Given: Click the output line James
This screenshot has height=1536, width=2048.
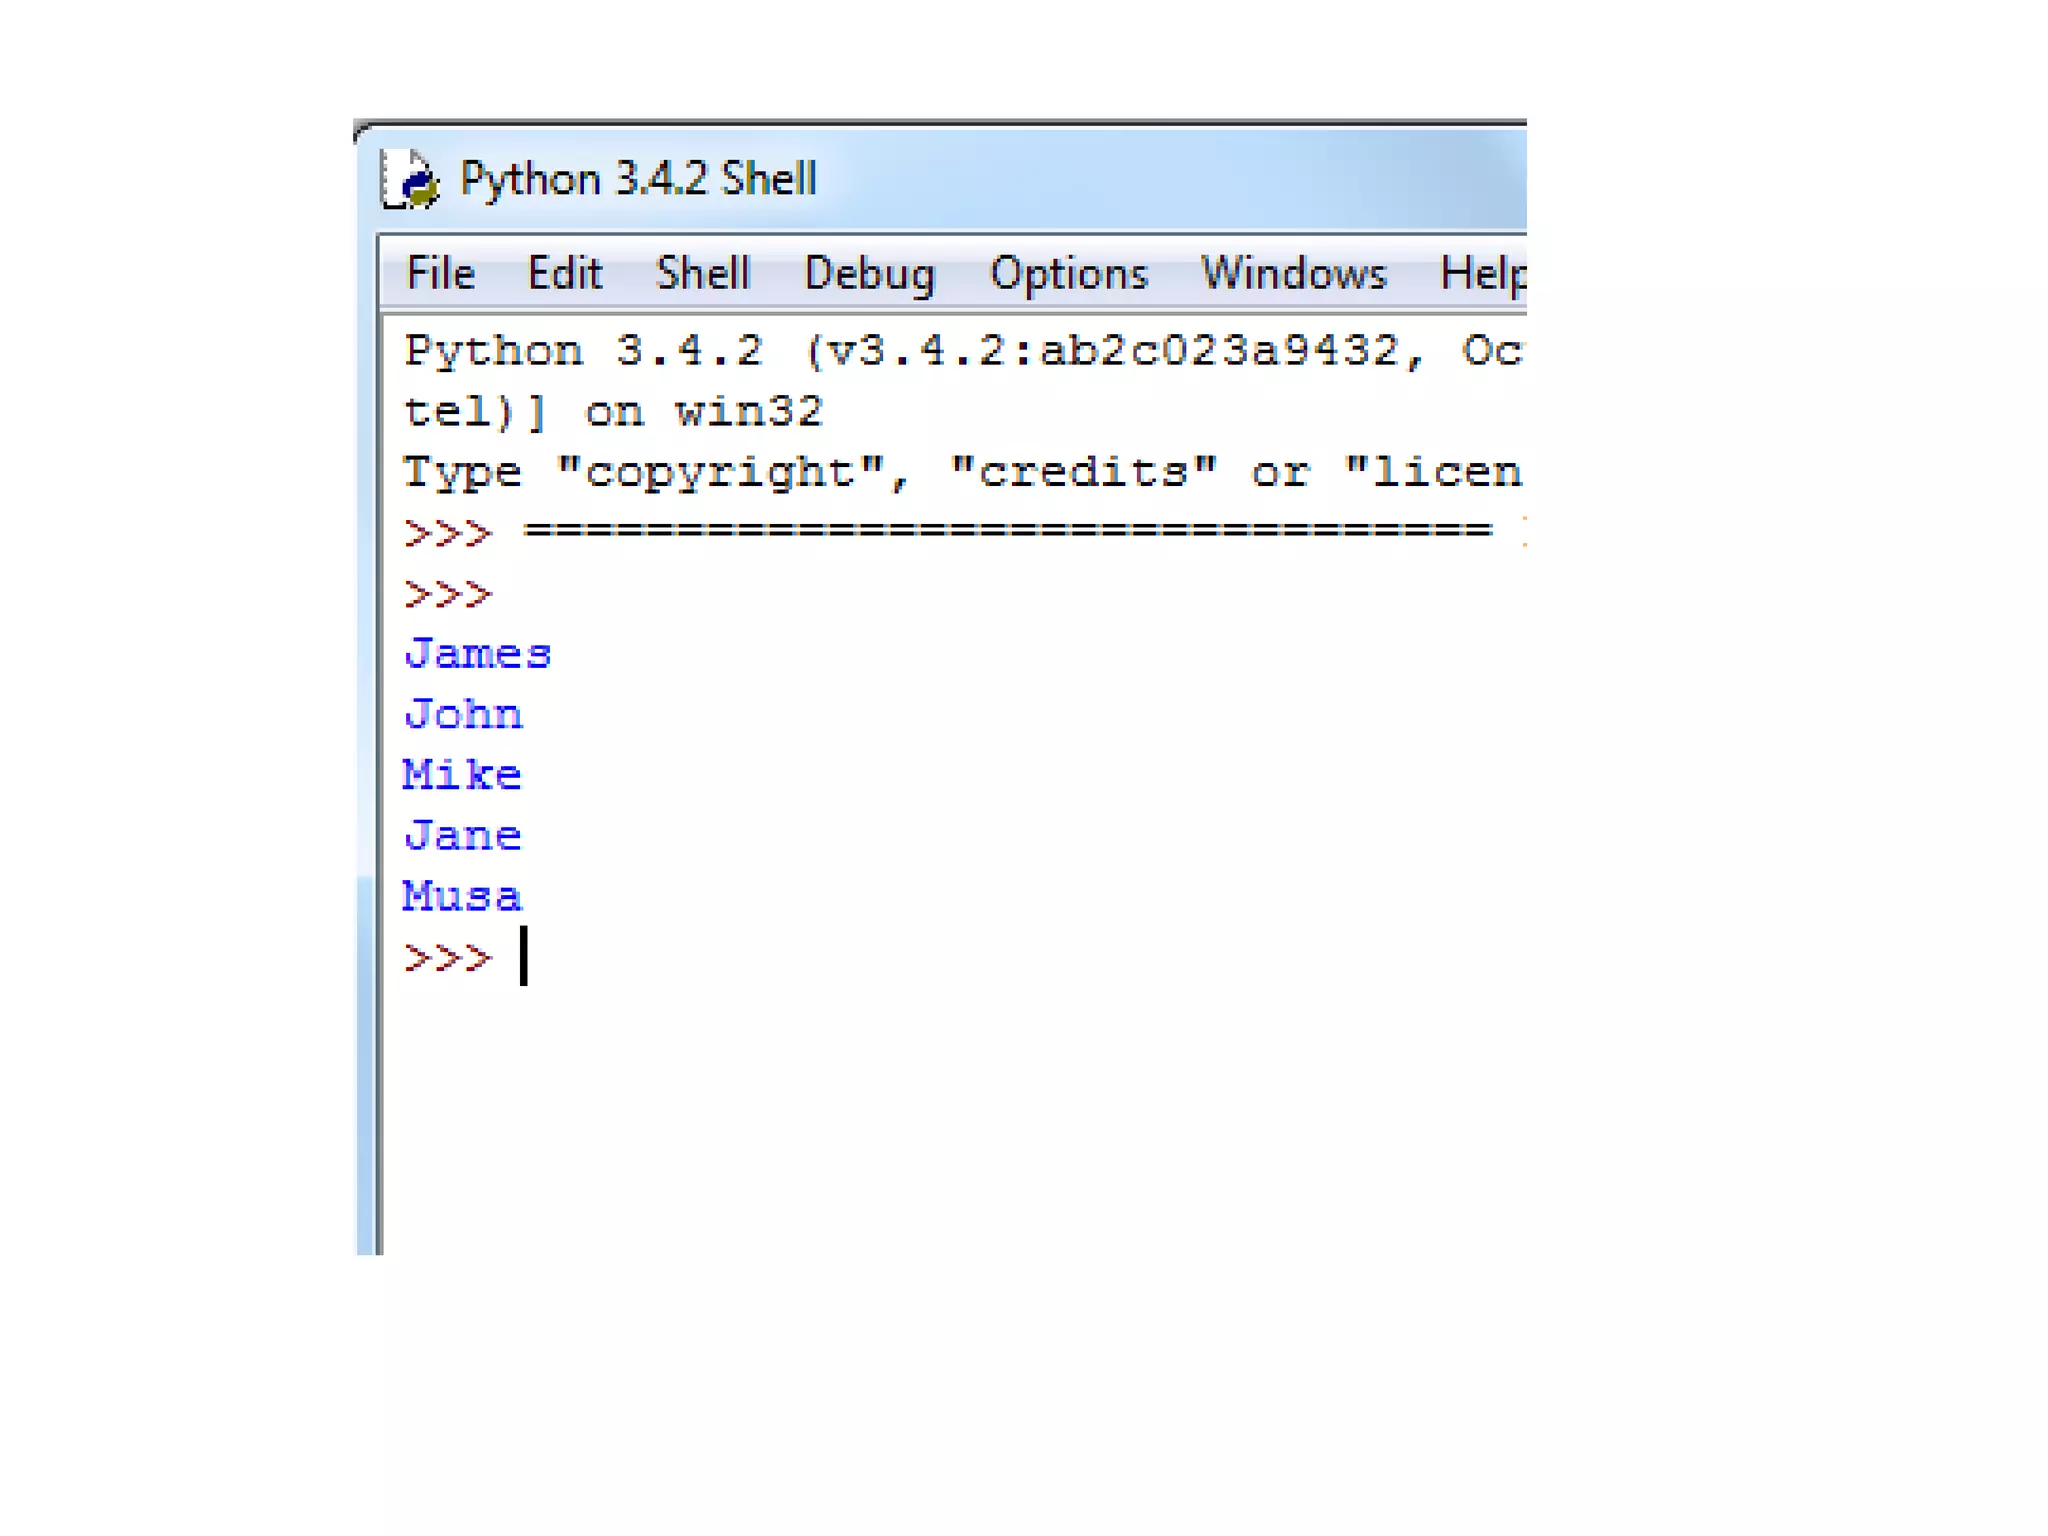Looking at the screenshot, I should tap(478, 655).
